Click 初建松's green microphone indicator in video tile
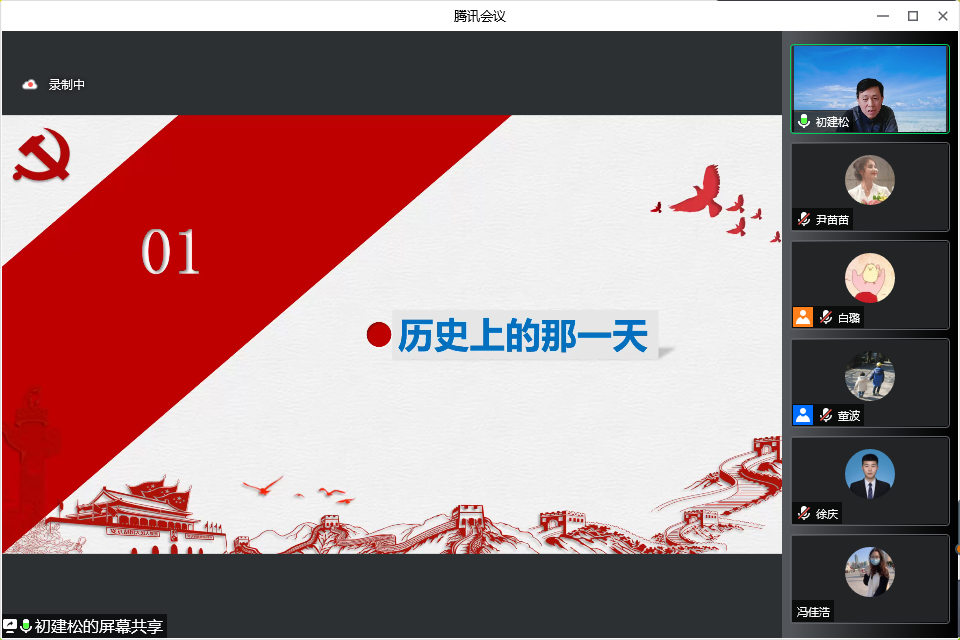 pyautogui.click(x=804, y=121)
